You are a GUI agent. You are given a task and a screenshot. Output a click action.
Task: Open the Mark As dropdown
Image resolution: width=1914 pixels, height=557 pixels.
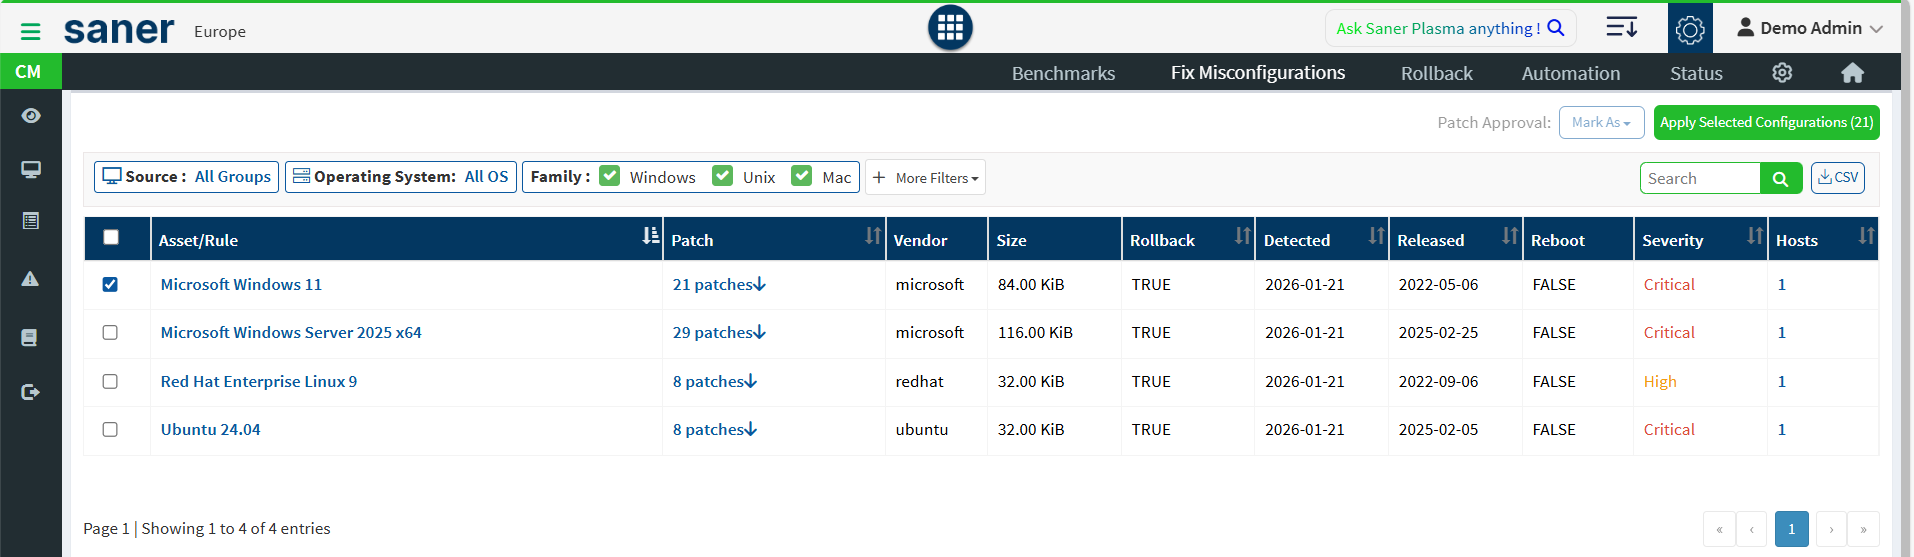(1600, 123)
